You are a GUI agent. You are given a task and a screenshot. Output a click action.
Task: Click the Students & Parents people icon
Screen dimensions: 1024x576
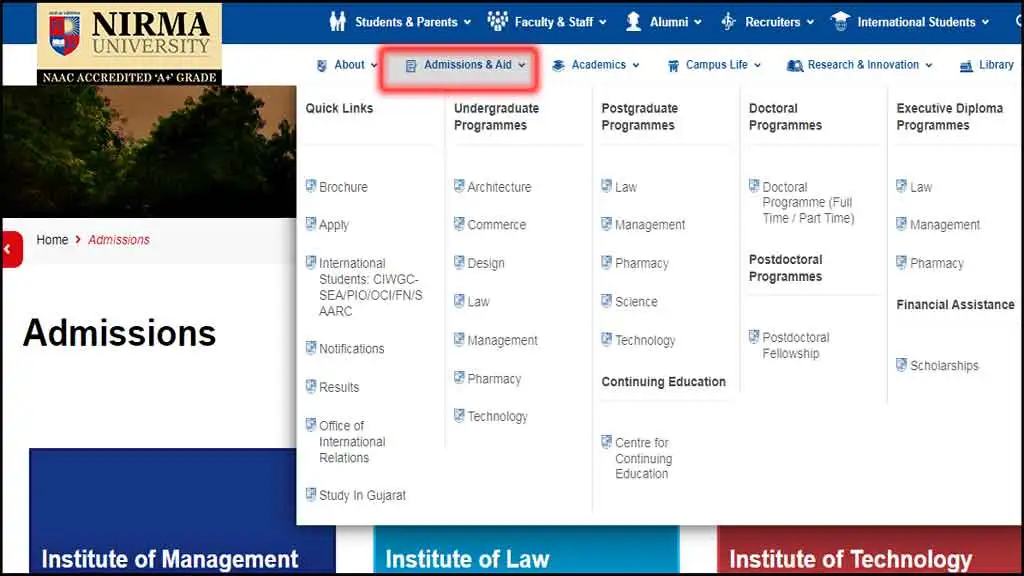coord(338,21)
